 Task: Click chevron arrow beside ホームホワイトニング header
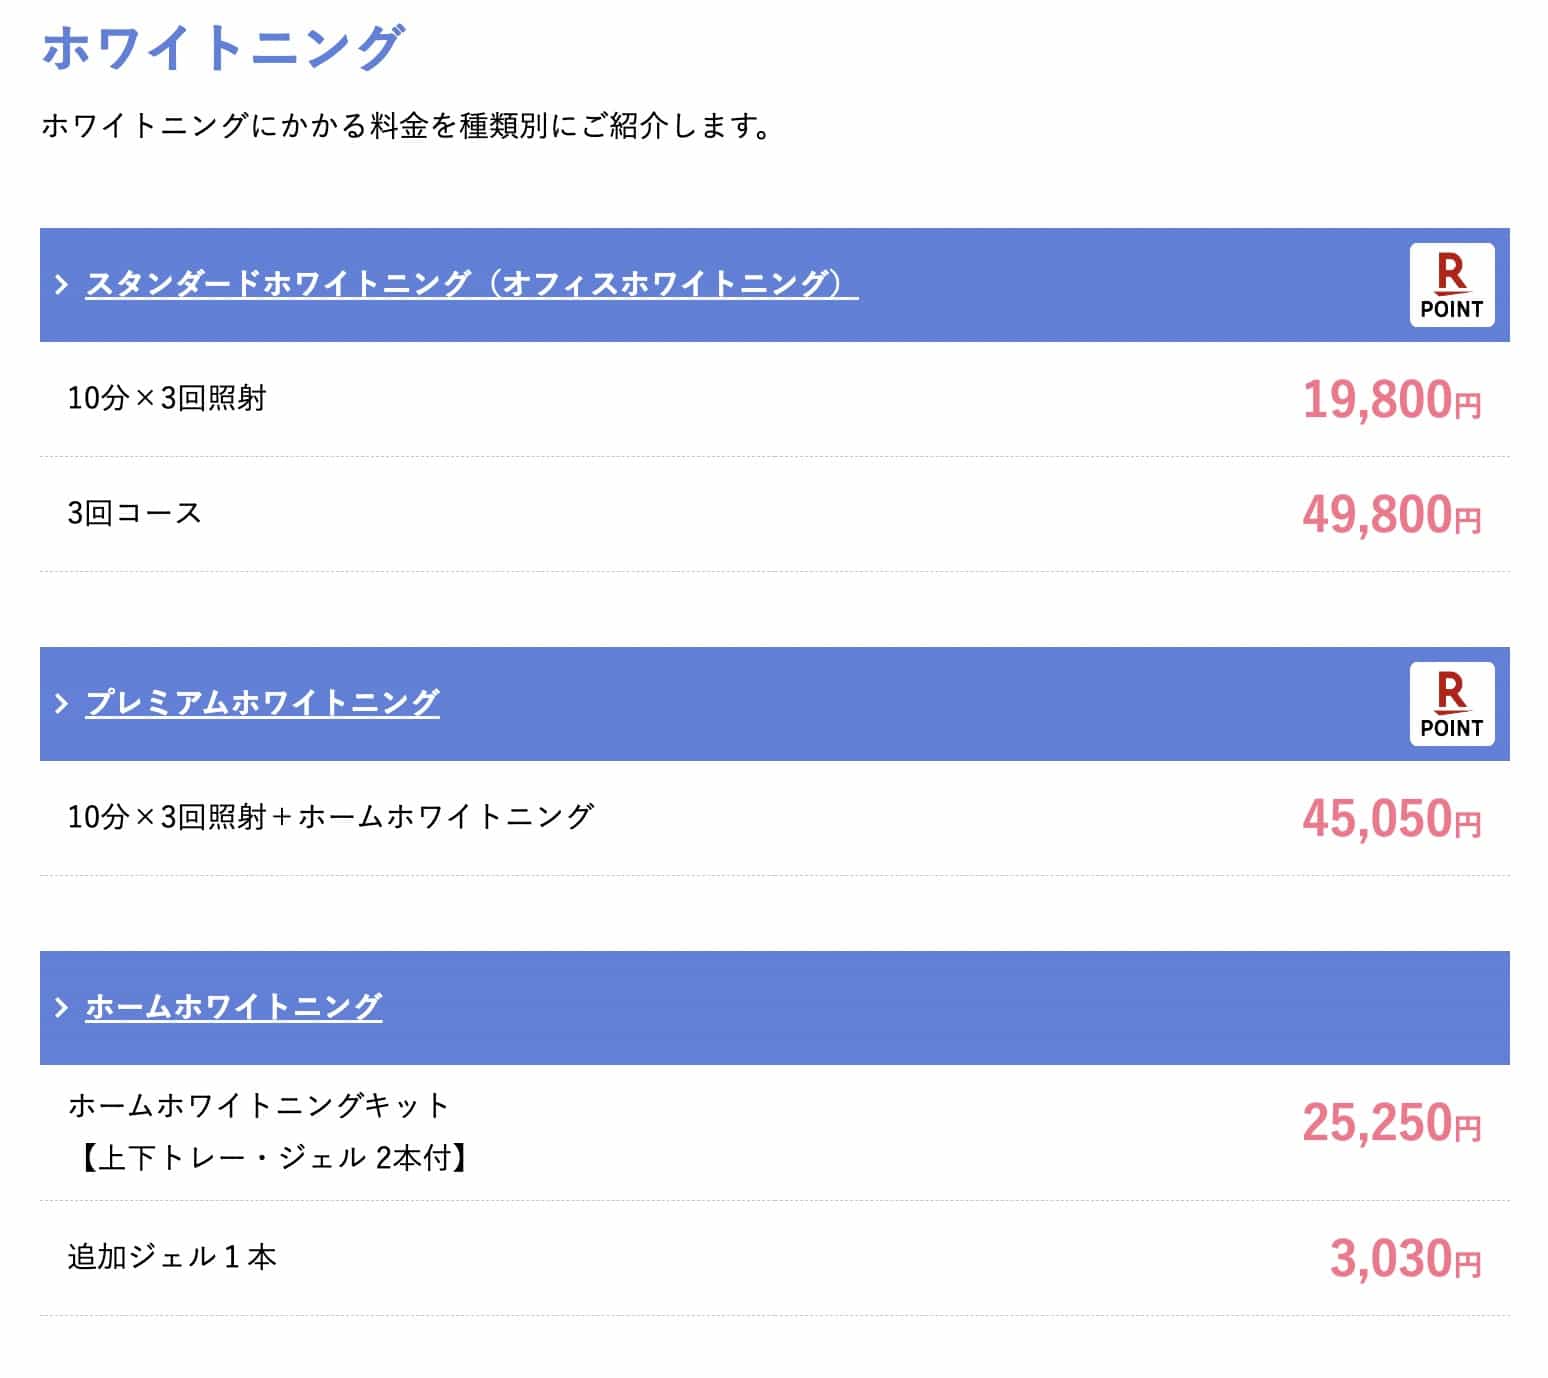[62, 1007]
